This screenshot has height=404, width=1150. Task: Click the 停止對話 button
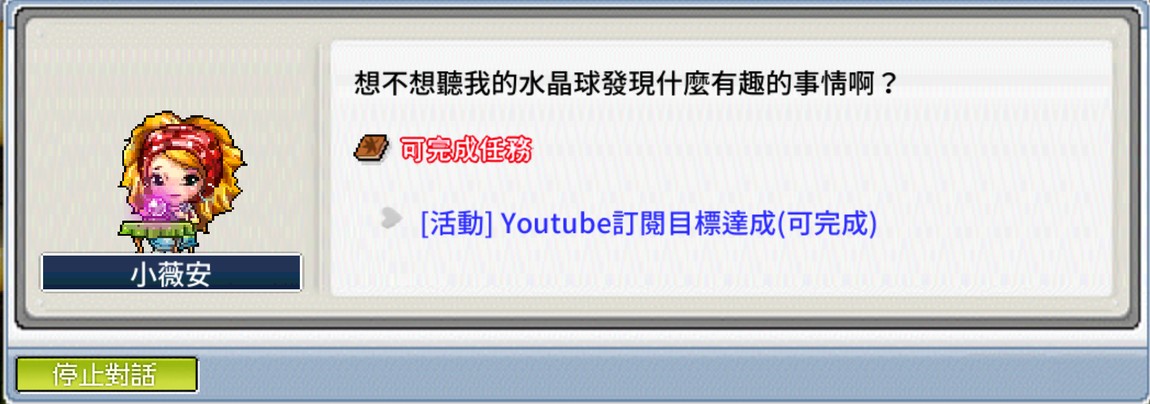107,375
